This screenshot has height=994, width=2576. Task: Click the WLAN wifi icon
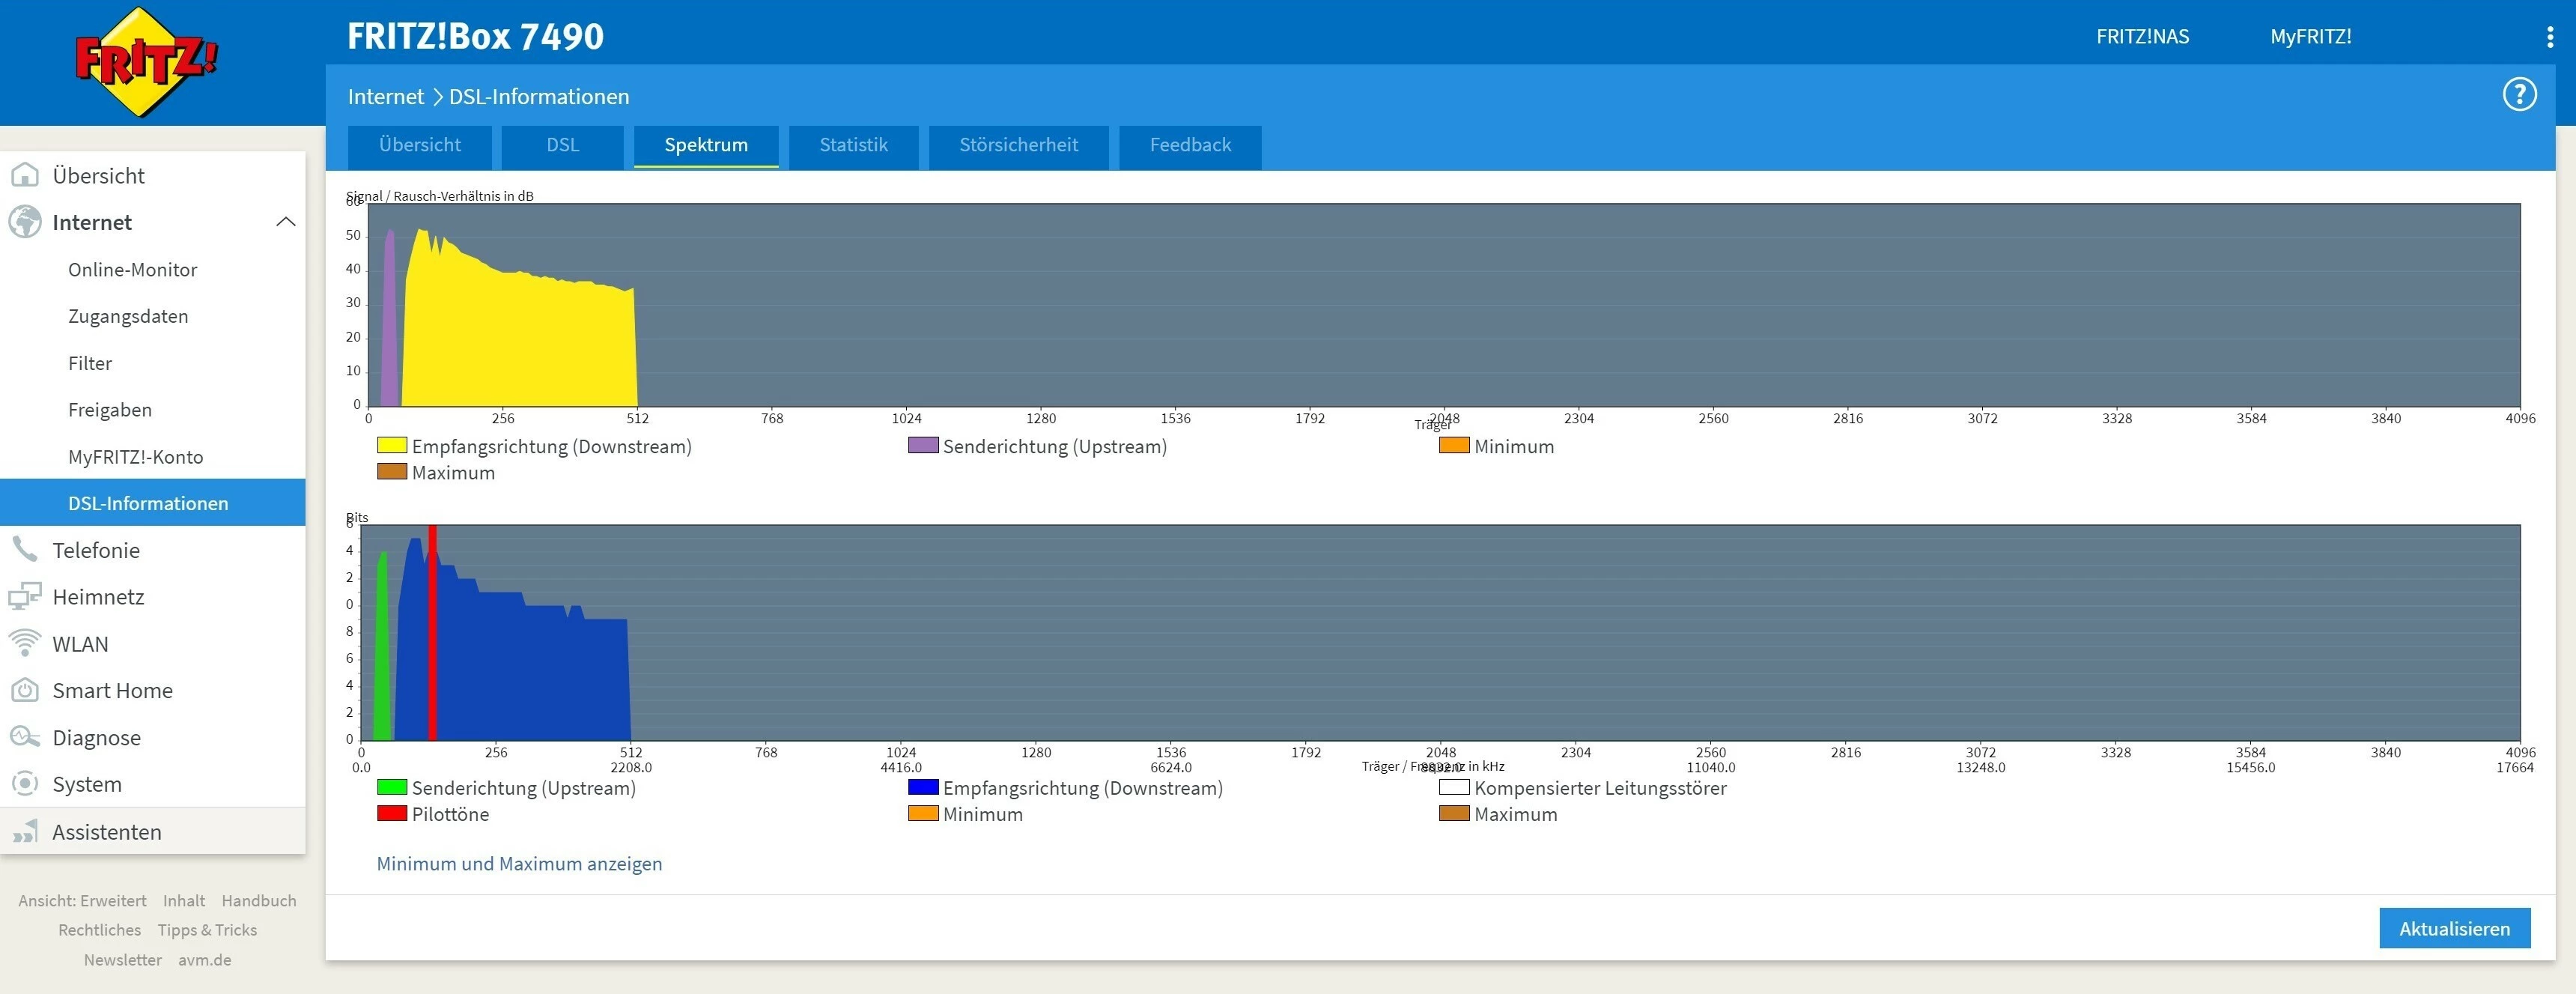click(24, 643)
